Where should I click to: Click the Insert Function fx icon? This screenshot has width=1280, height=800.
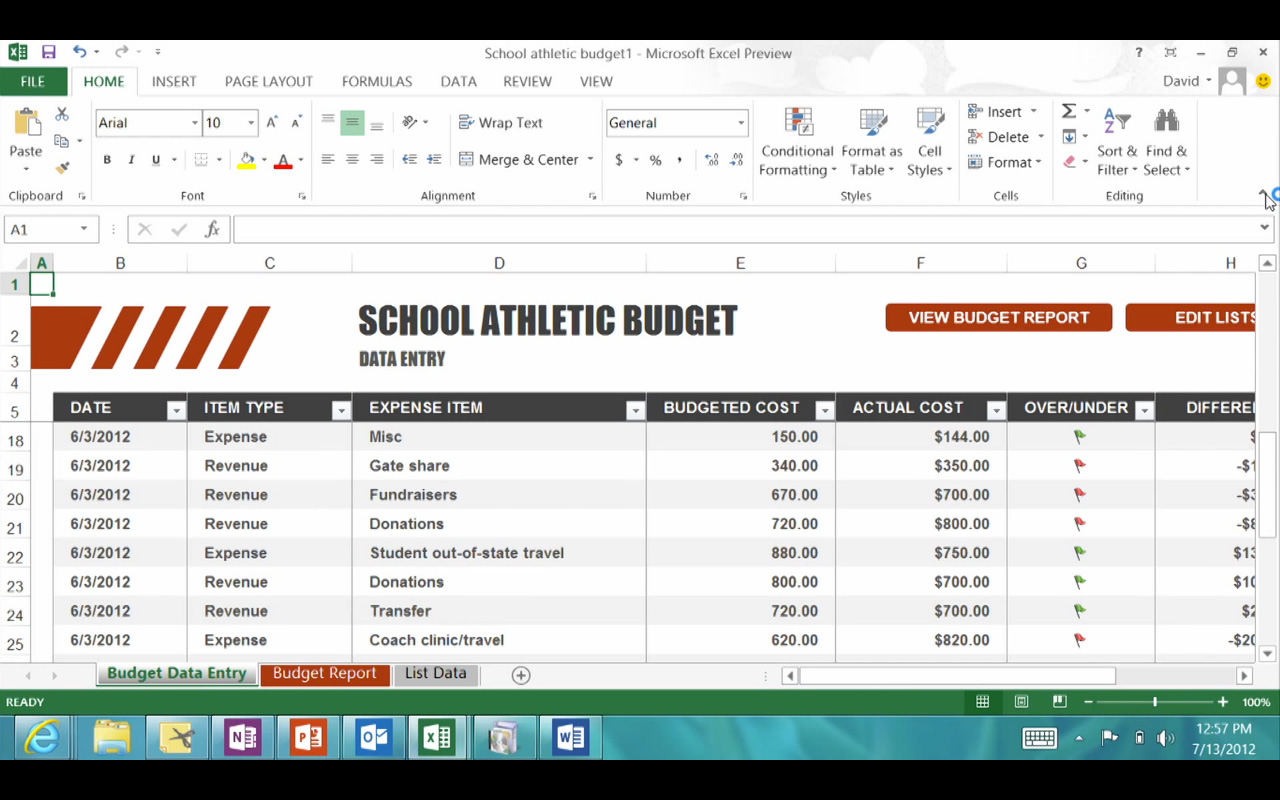point(212,230)
